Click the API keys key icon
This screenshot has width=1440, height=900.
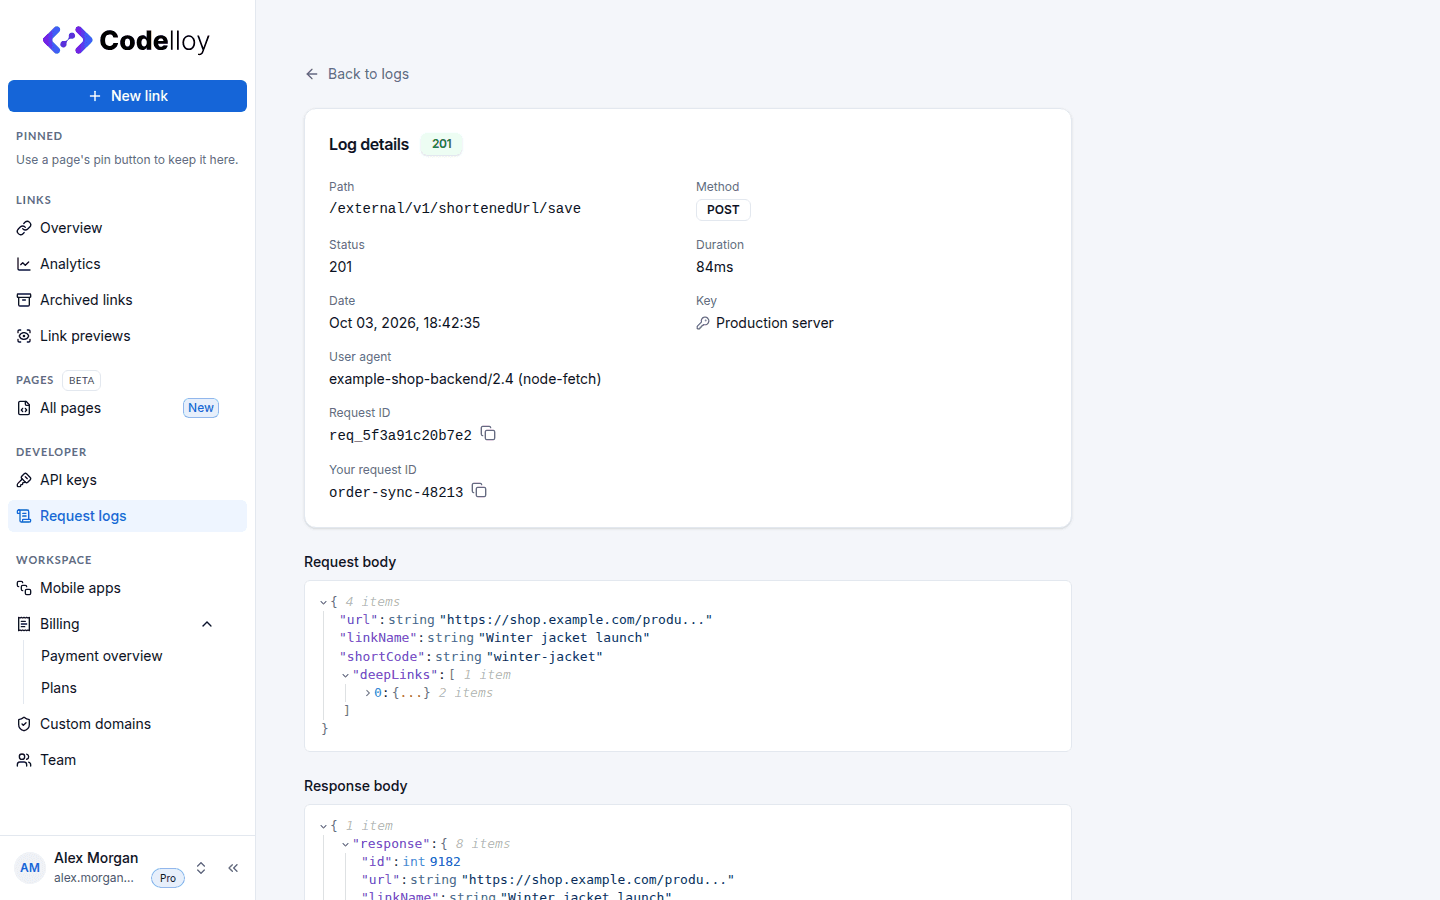[x=24, y=480]
